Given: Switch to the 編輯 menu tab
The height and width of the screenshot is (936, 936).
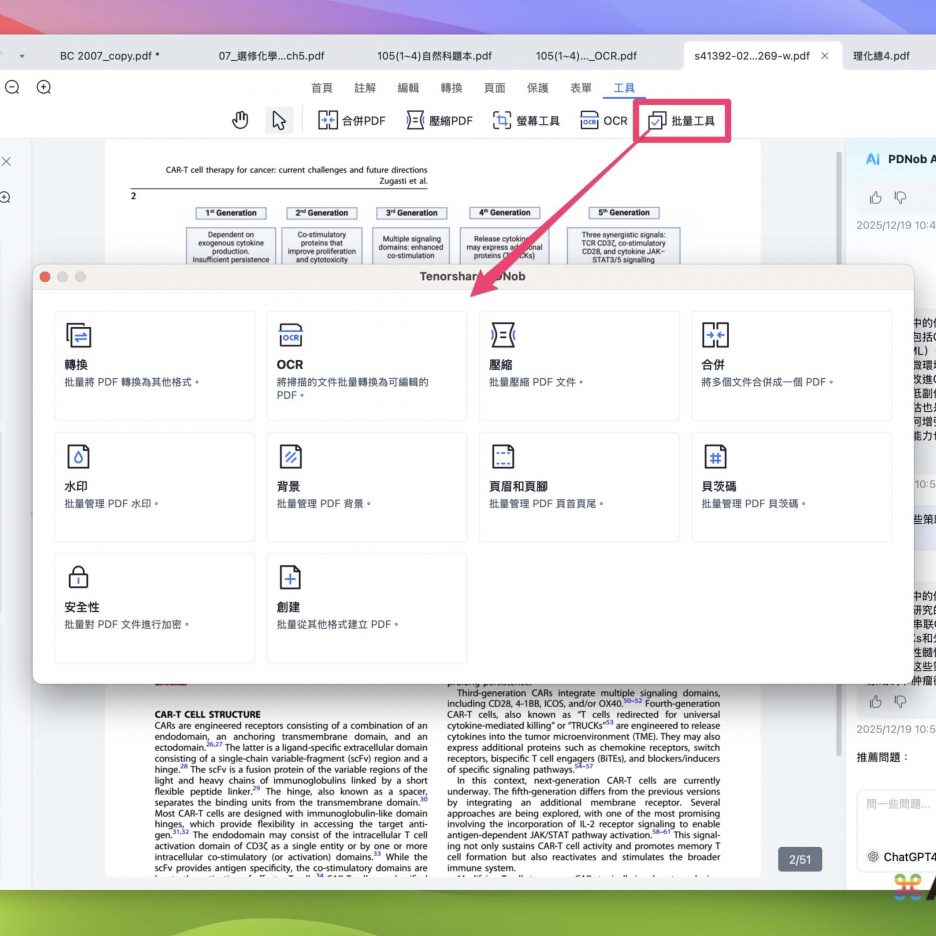Looking at the screenshot, I should [408, 88].
